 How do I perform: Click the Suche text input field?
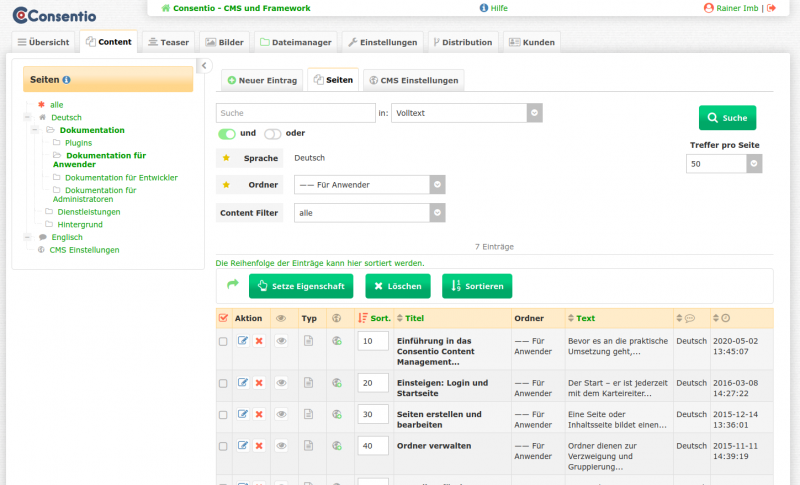[295, 113]
